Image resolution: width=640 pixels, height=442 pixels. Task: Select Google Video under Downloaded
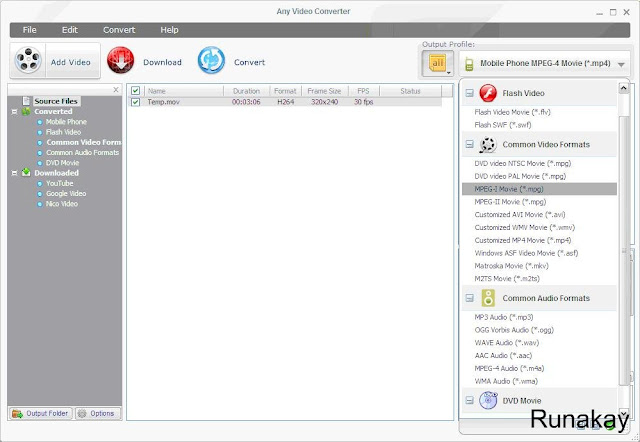point(66,193)
